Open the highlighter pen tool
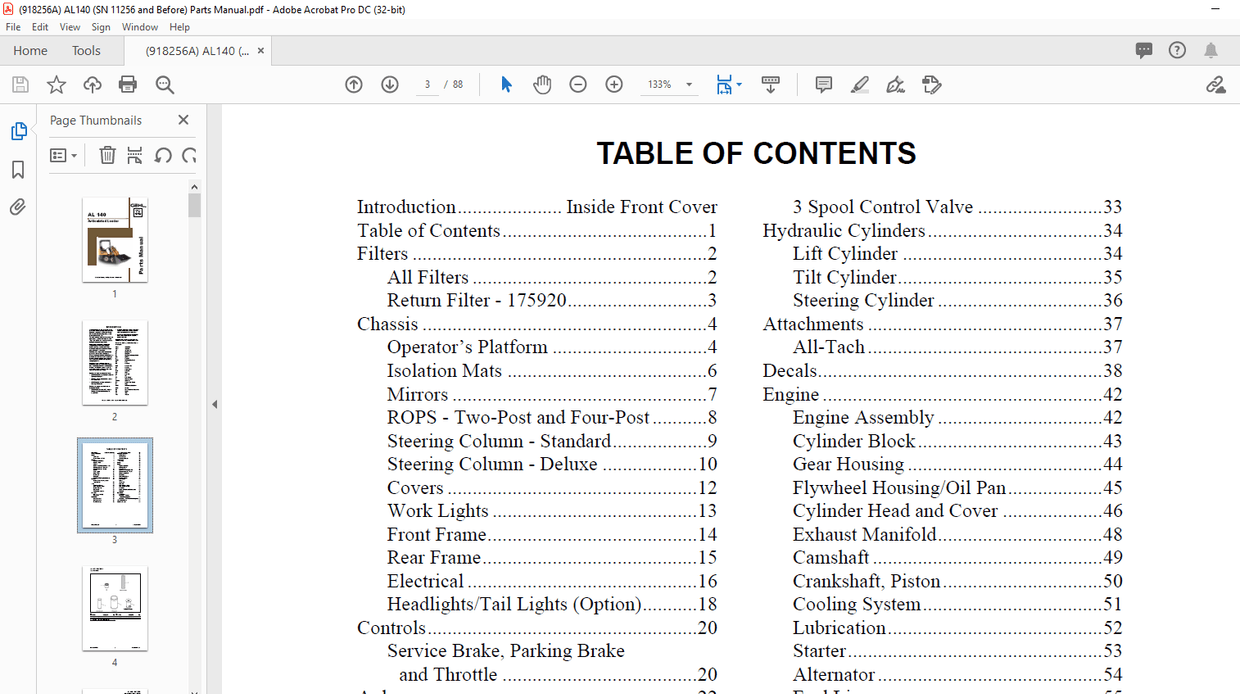1240x694 pixels. point(860,85)
